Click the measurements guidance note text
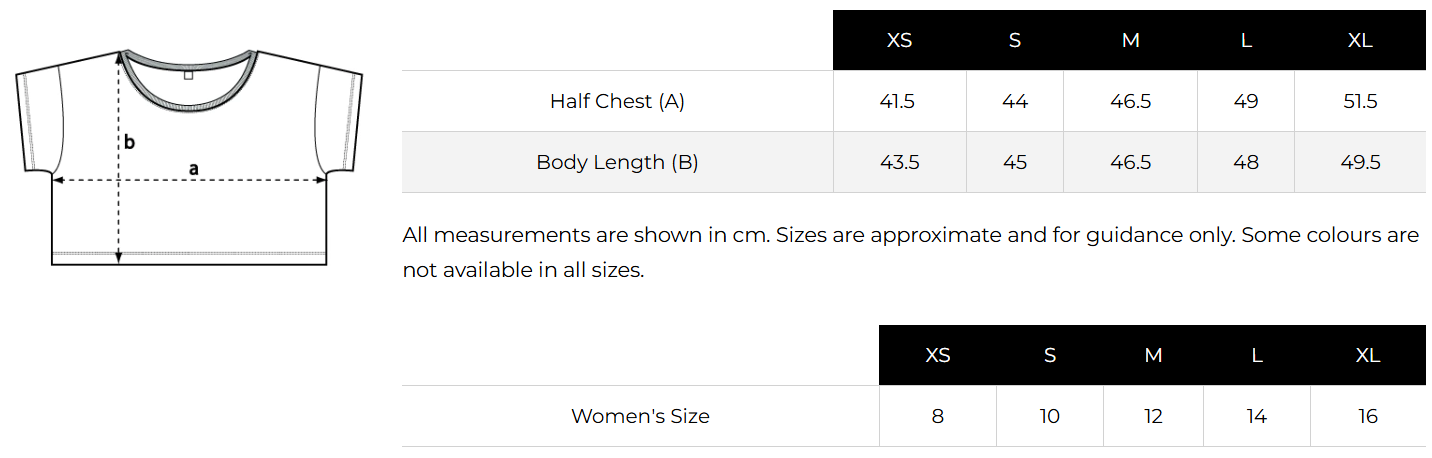The height and width of the screenshot is (458, 1432). (x=910, y=253)
